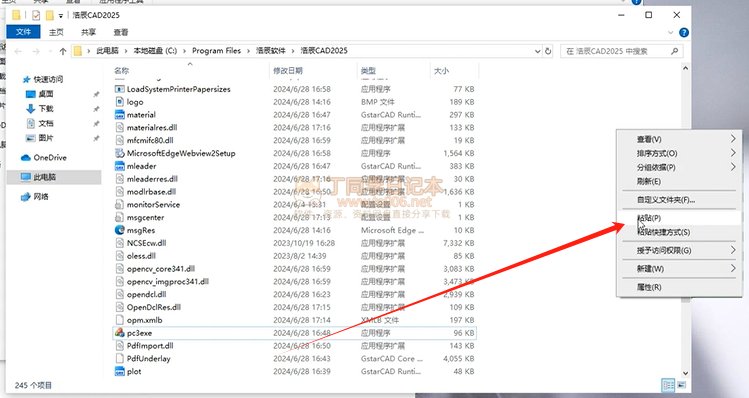749x398 pixels.
Task: Open 网络 in navigation pane
Action: tap(41, 196)
